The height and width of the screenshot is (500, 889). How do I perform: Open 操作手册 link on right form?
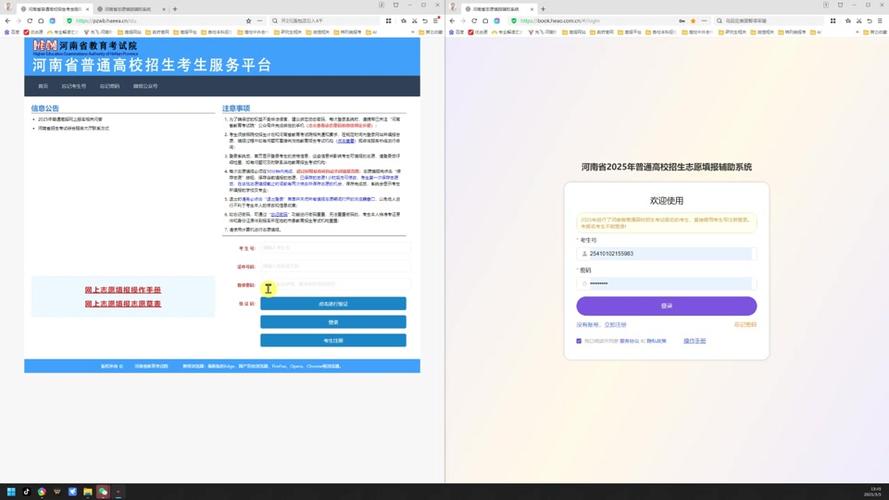695,341
